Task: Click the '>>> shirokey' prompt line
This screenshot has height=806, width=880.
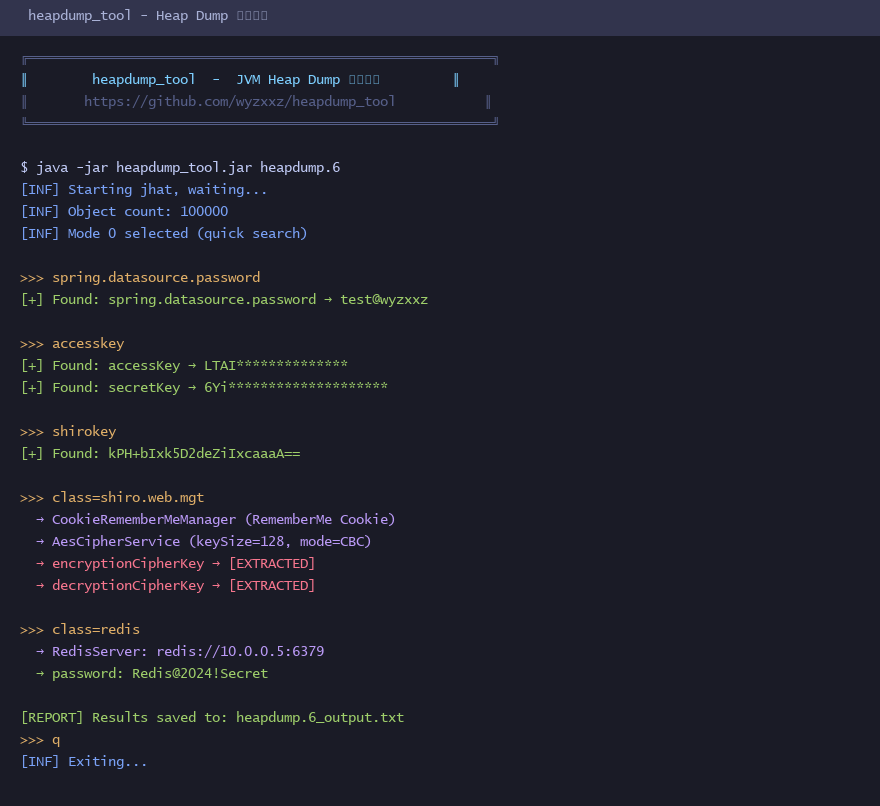Action: (68, 432)
